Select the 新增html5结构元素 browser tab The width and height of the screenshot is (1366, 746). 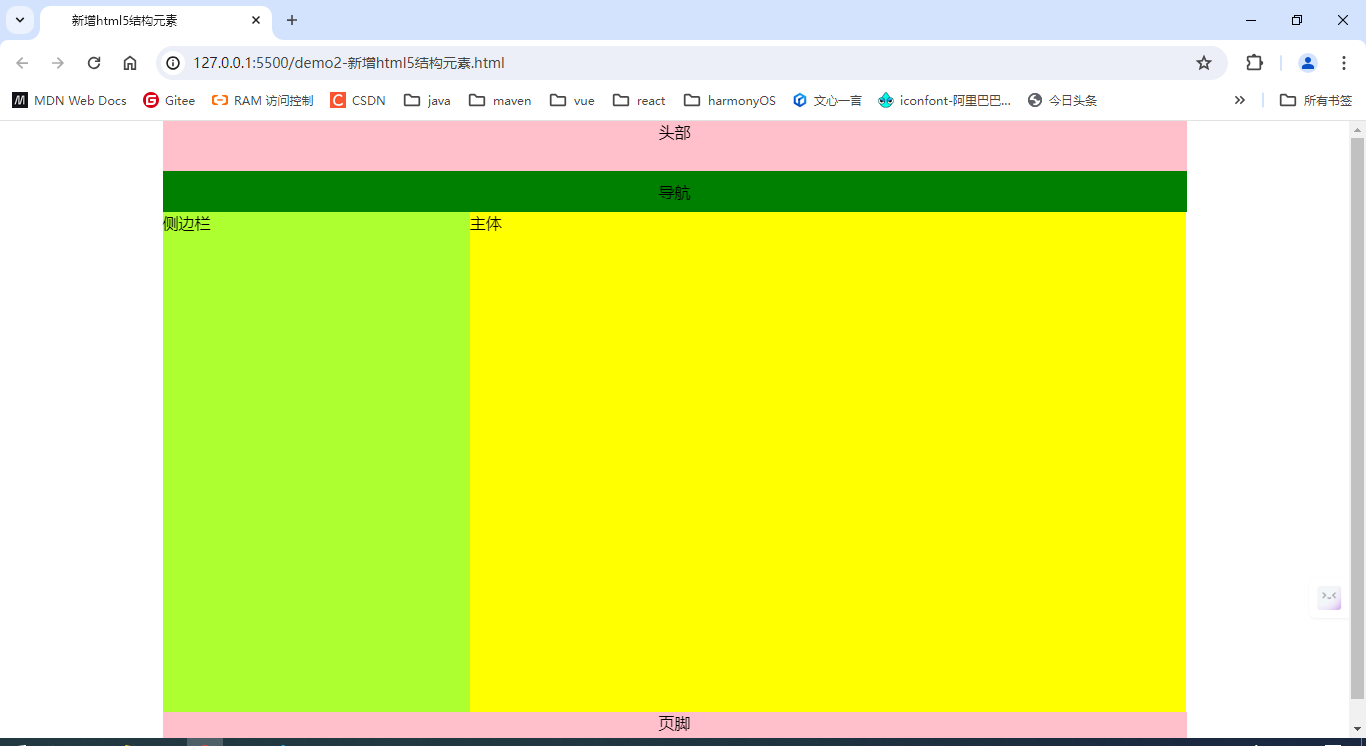tap(155, 21)
